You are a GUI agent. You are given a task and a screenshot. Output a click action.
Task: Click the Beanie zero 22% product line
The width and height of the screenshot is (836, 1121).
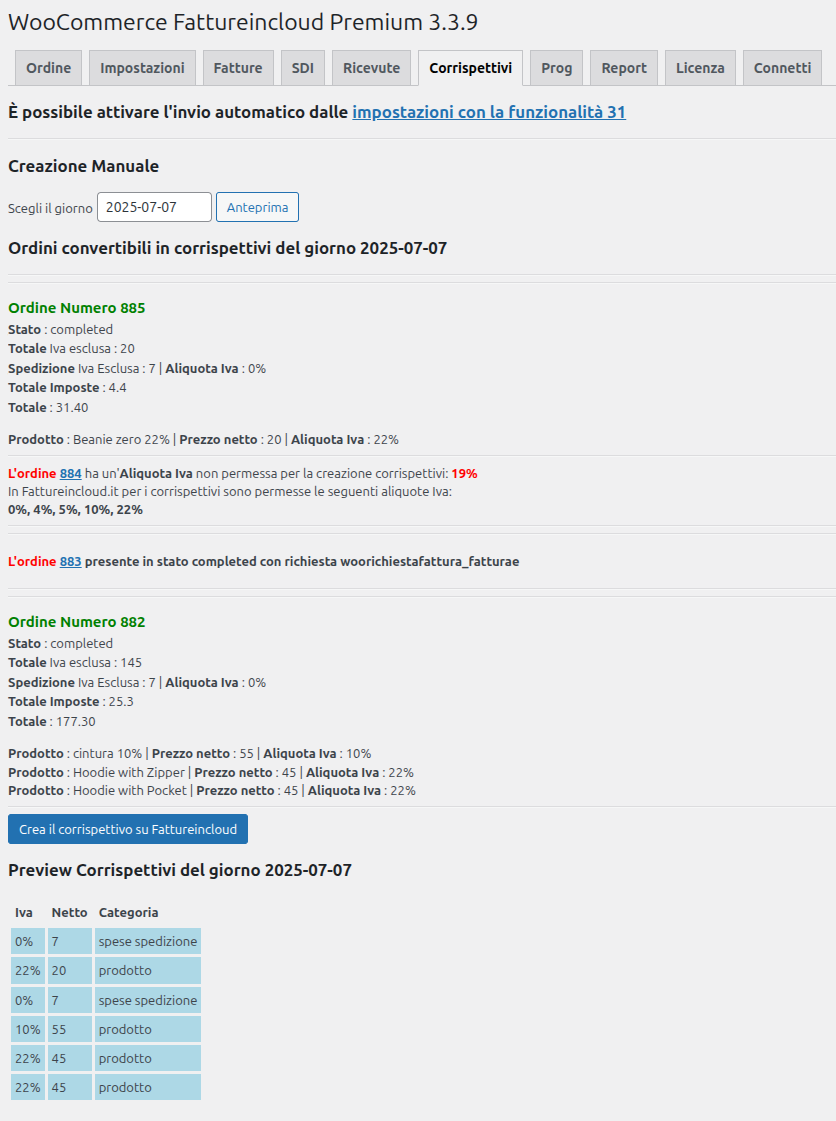pos(203,440)
